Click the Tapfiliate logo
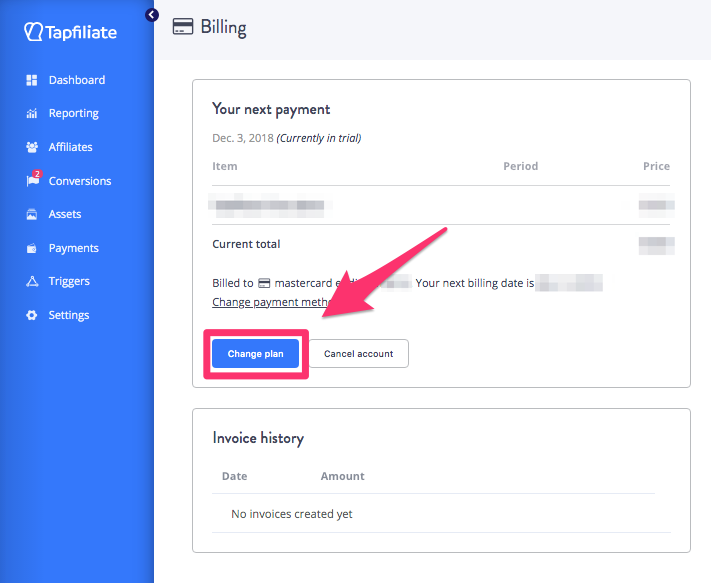 pyautogui.click(x=70, y=32)
